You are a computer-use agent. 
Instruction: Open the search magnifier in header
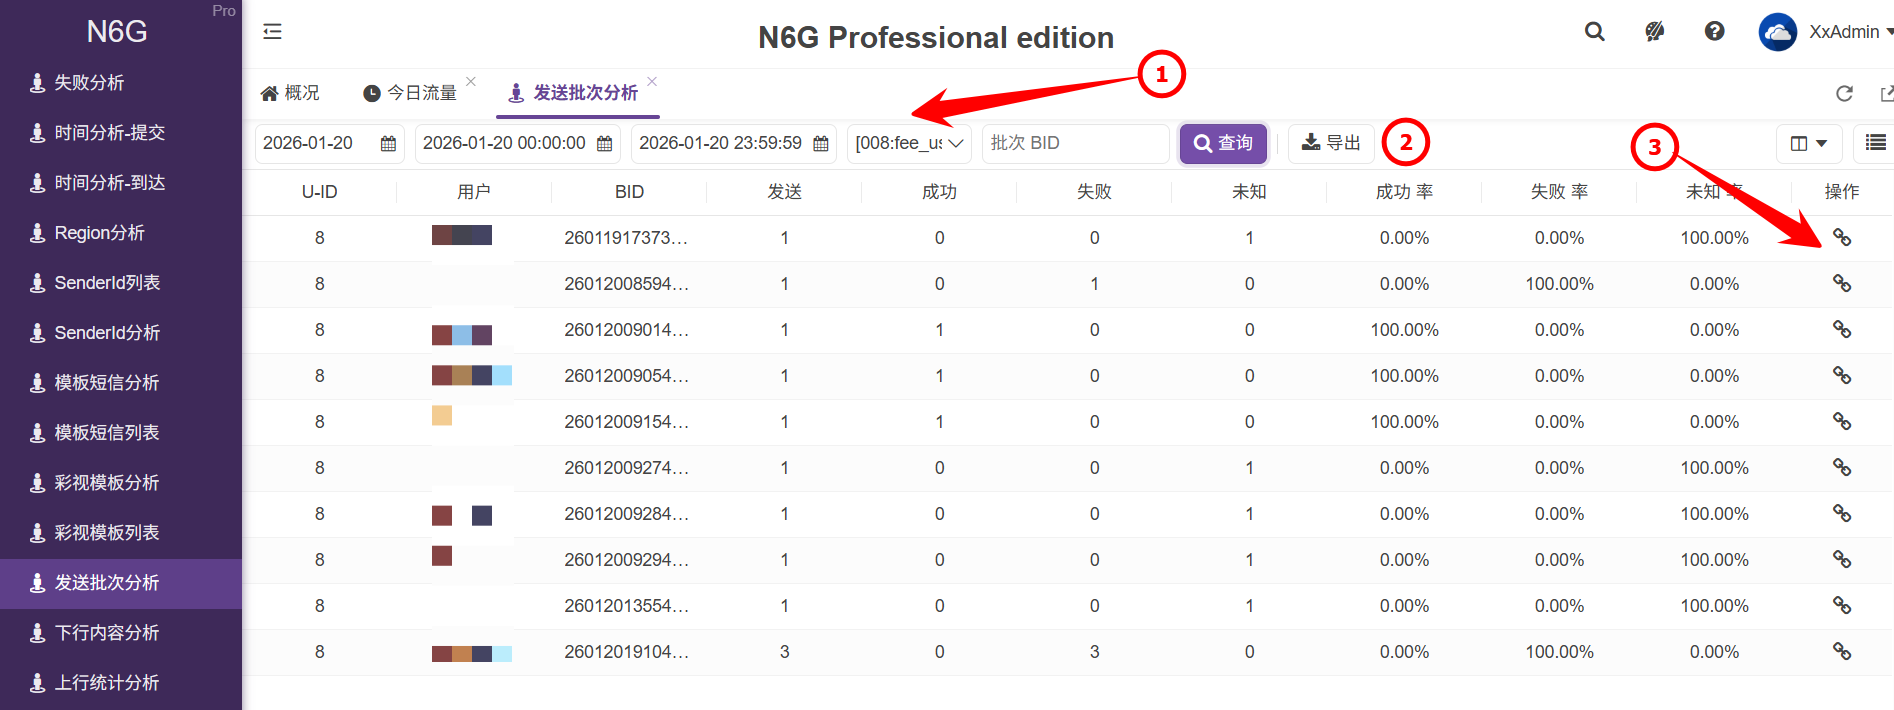click(x=1595, y=32)
